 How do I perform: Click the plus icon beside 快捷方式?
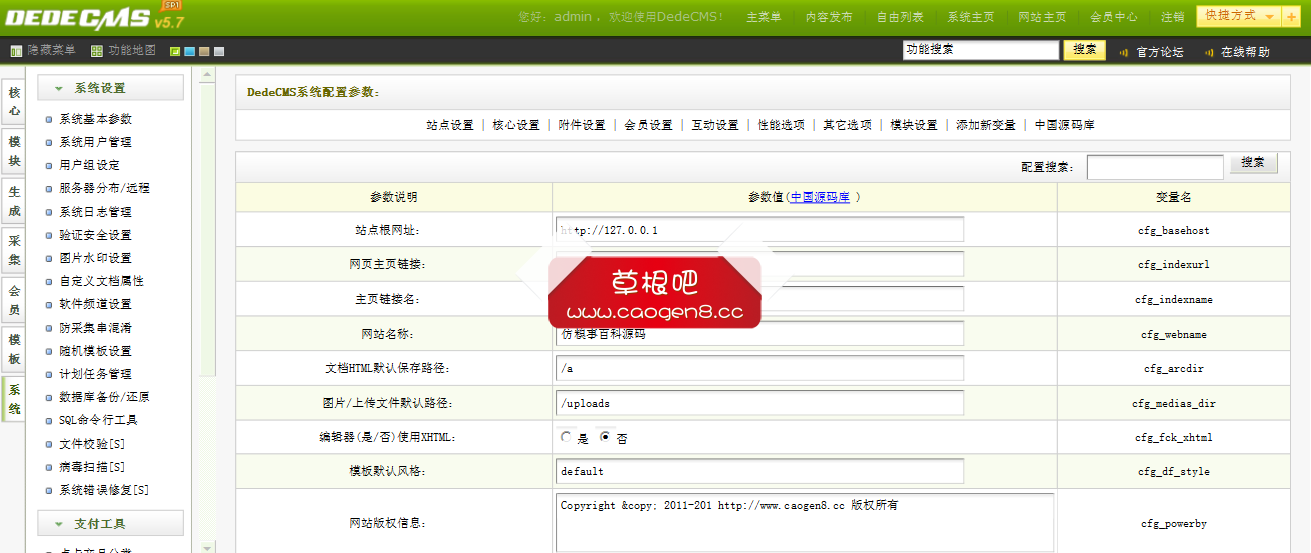point(1291,16)
